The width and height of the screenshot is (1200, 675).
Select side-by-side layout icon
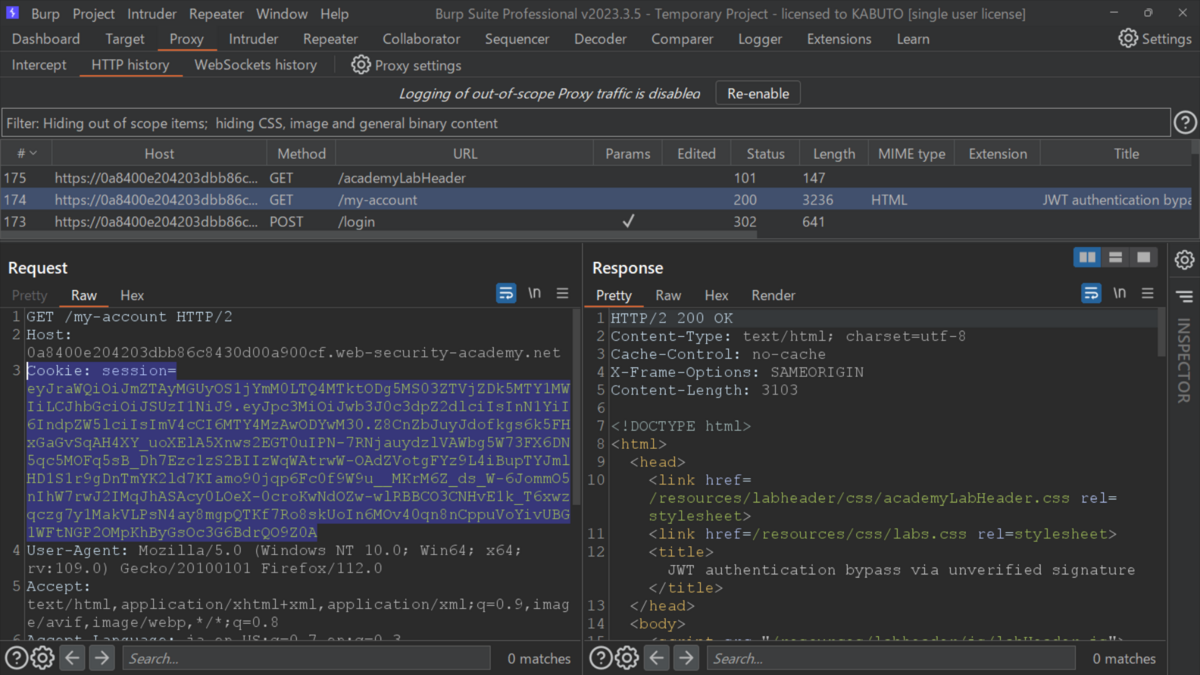coord(1087,258)
